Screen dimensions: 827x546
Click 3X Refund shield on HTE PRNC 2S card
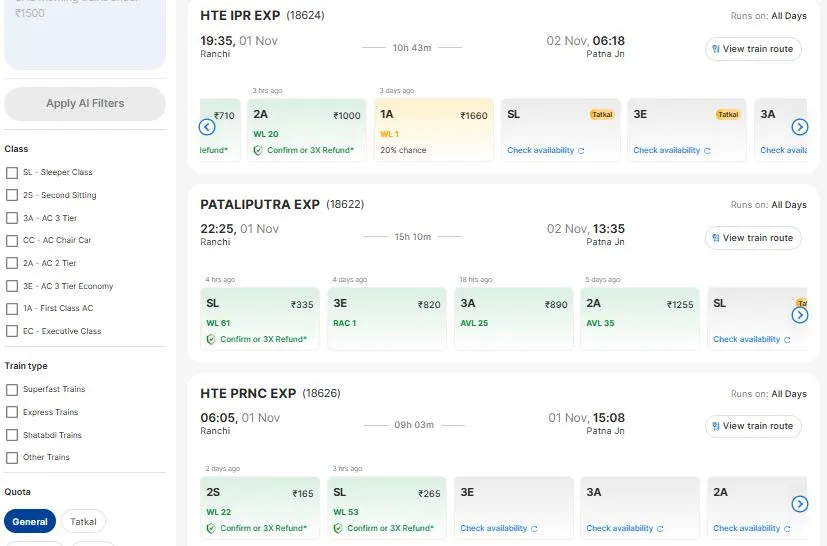click(x=211, y=529)
